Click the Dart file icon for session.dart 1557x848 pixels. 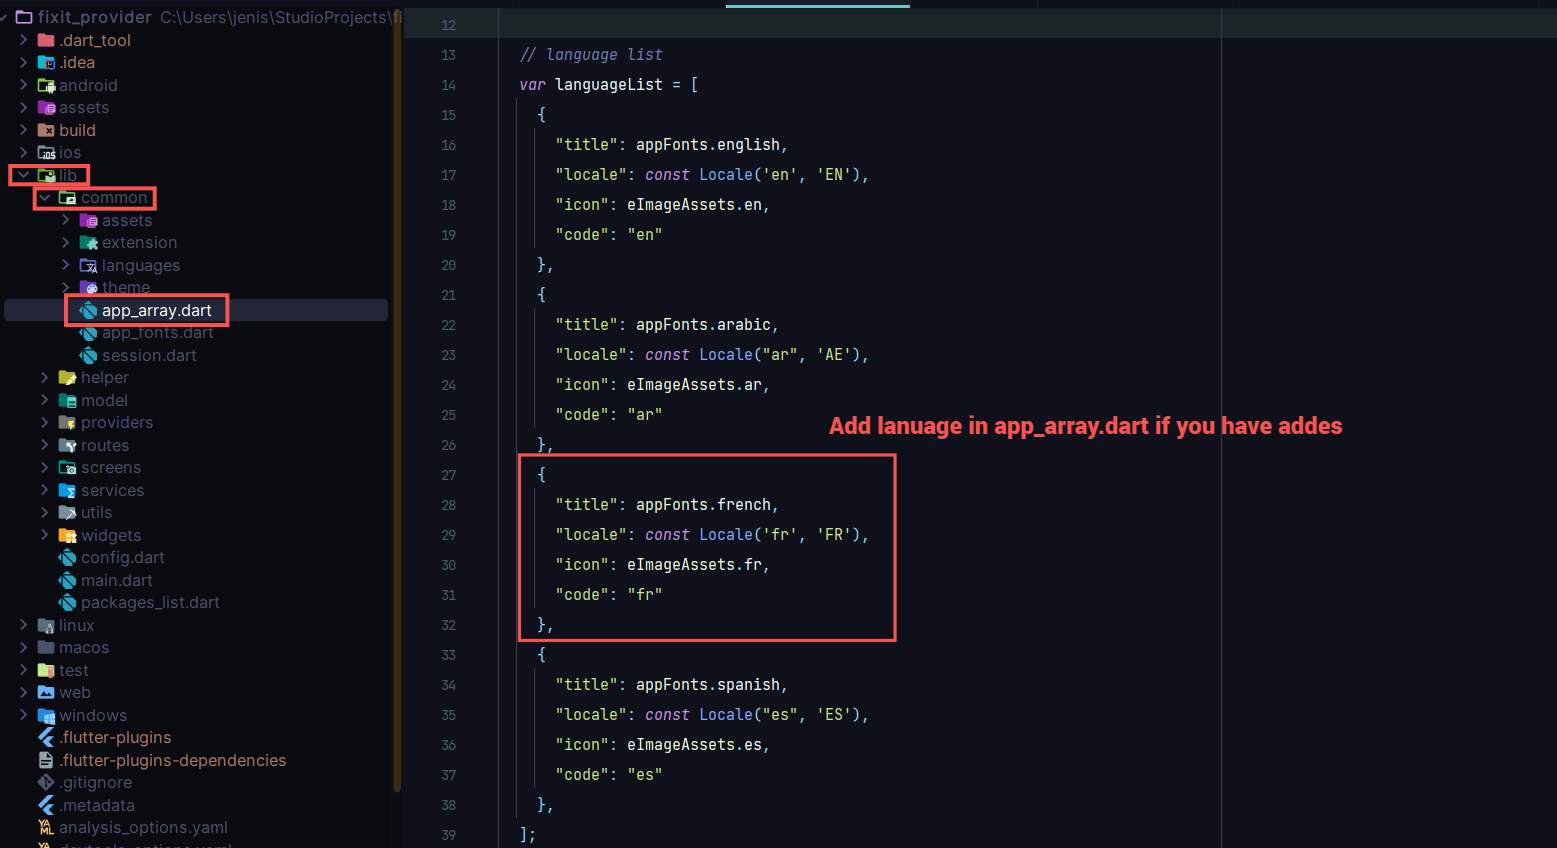point(88,356)
